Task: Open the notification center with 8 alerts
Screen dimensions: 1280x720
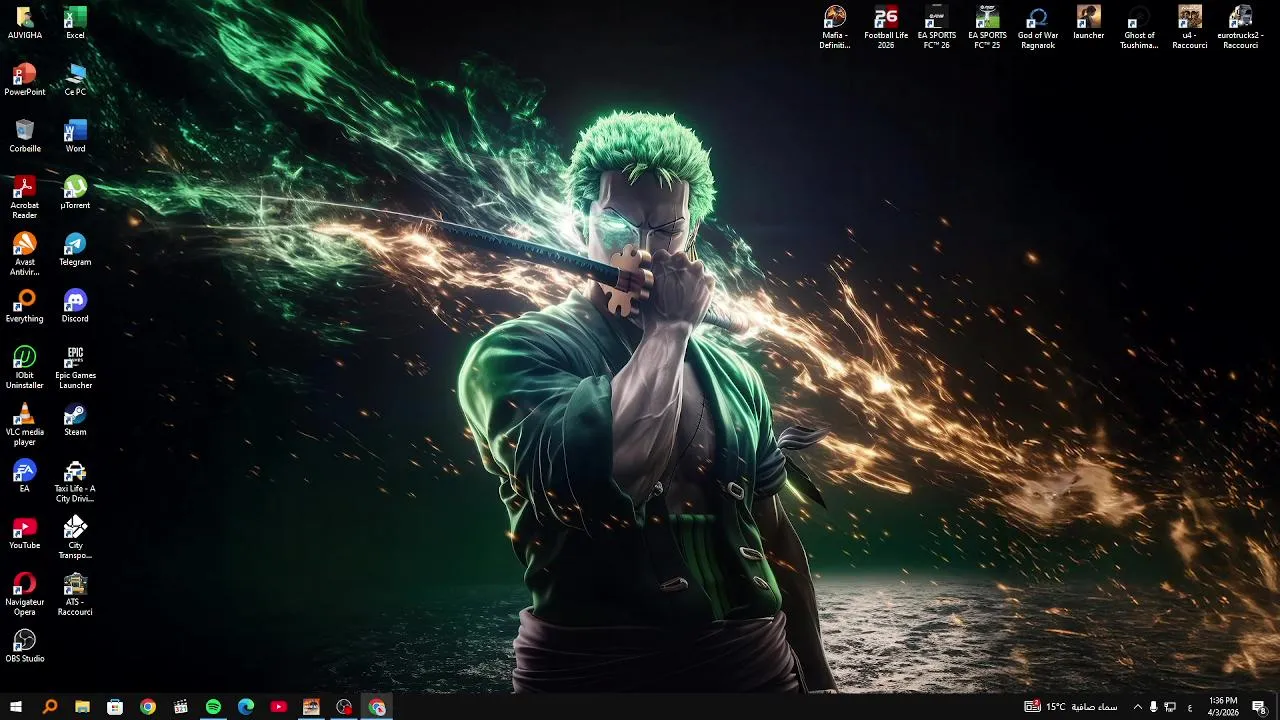Action: tap(1260, 707)
